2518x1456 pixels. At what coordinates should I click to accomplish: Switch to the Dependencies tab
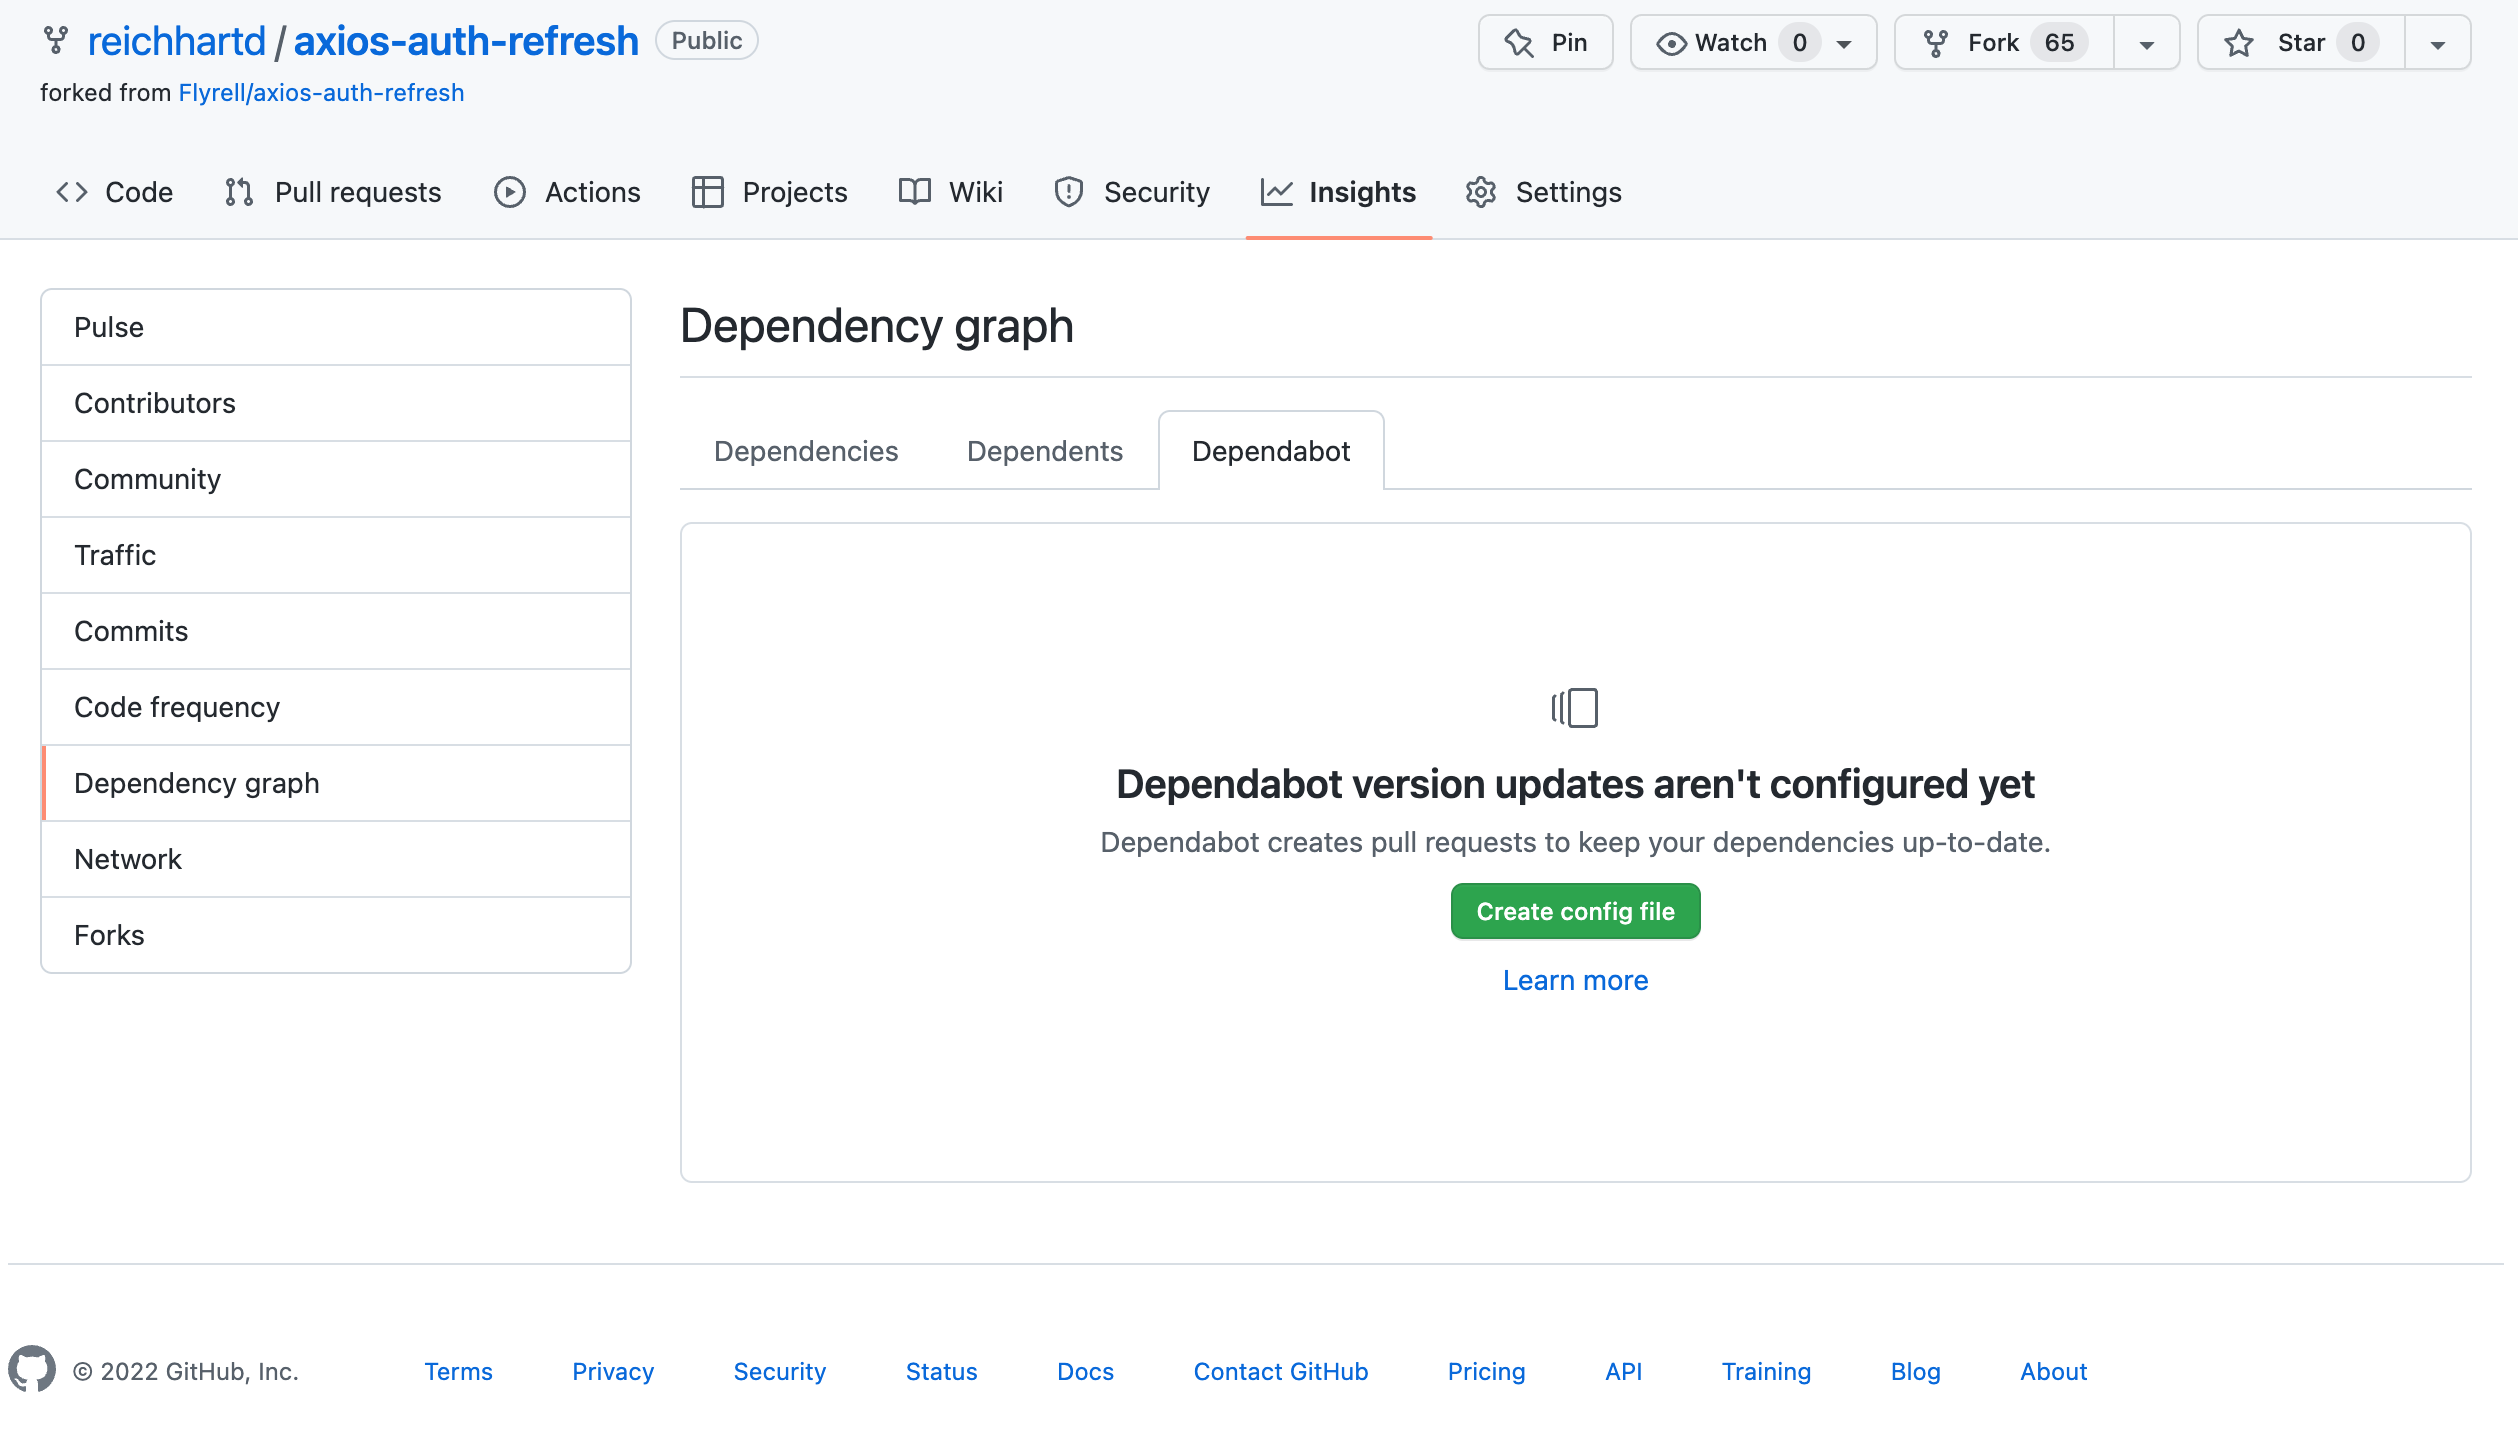(806, 451)
